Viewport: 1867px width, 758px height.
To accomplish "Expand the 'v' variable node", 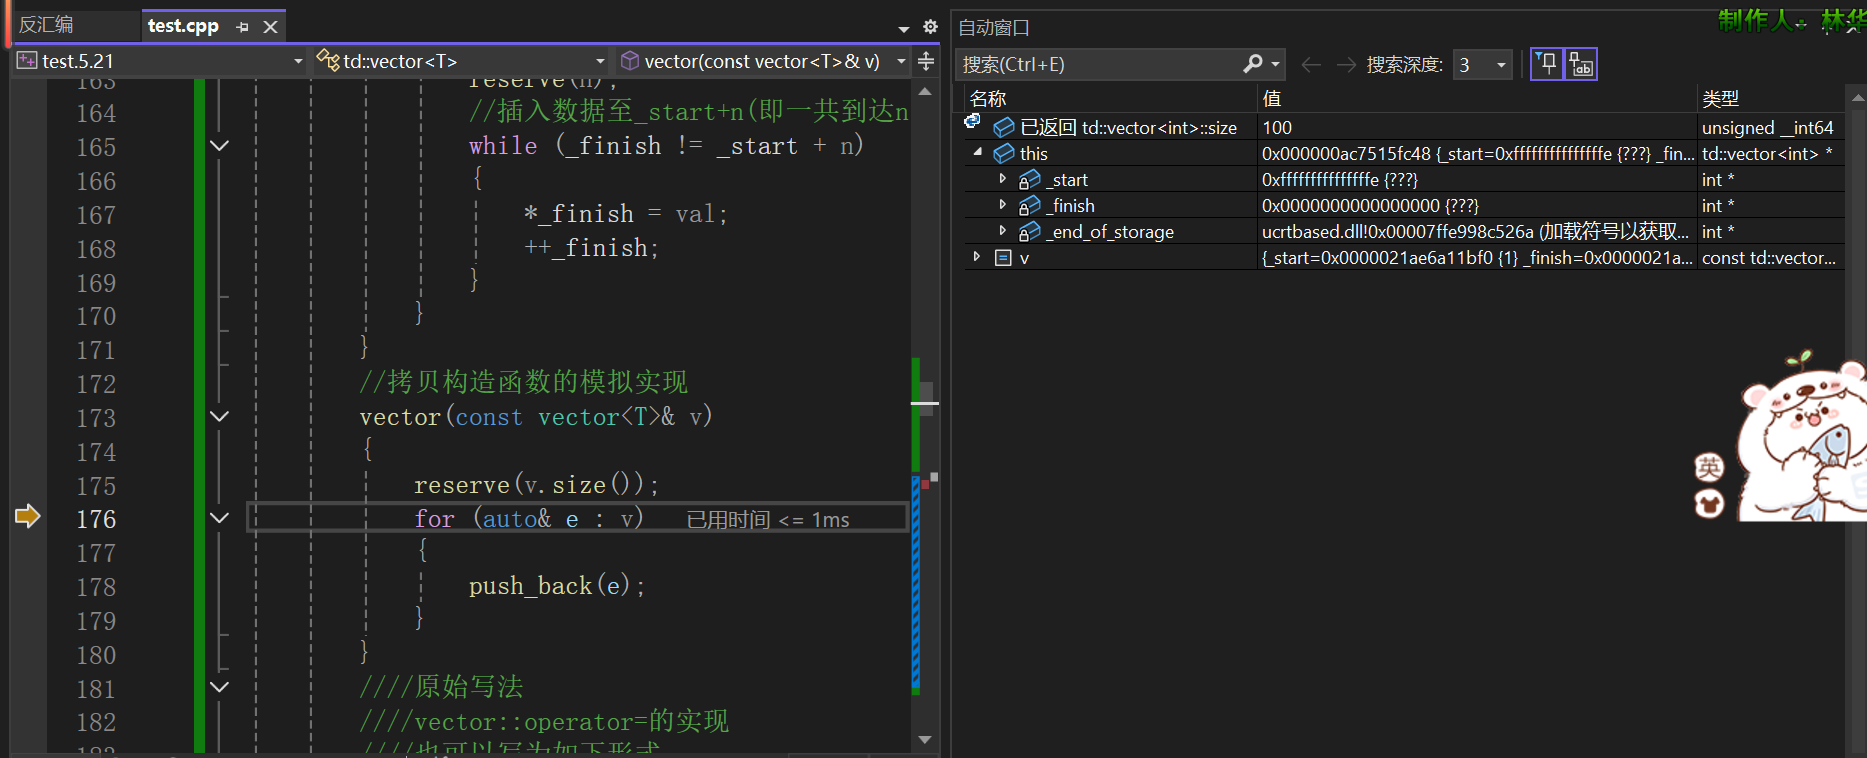I will [978, 257].
